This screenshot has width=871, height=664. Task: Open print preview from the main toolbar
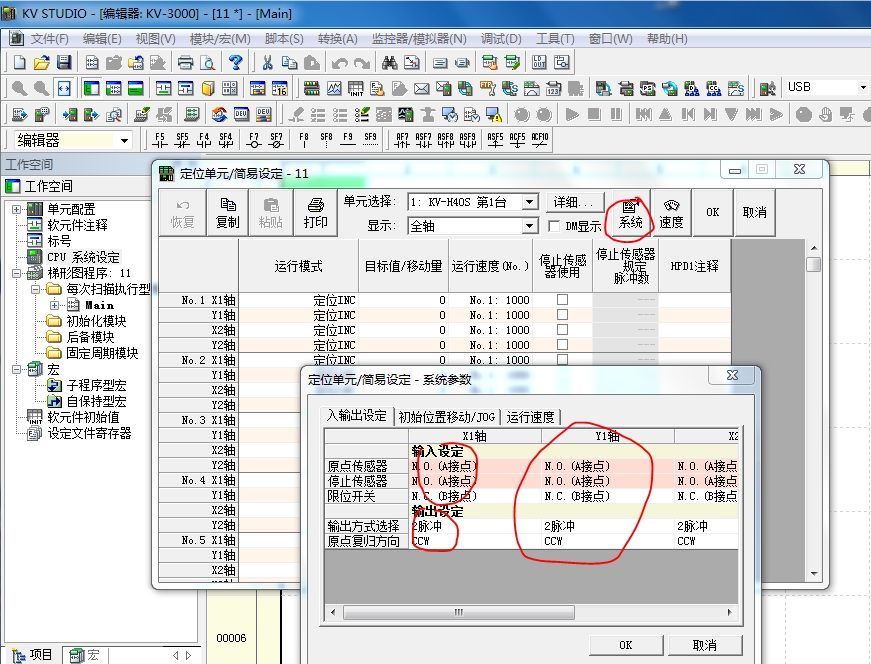point(207,62)
